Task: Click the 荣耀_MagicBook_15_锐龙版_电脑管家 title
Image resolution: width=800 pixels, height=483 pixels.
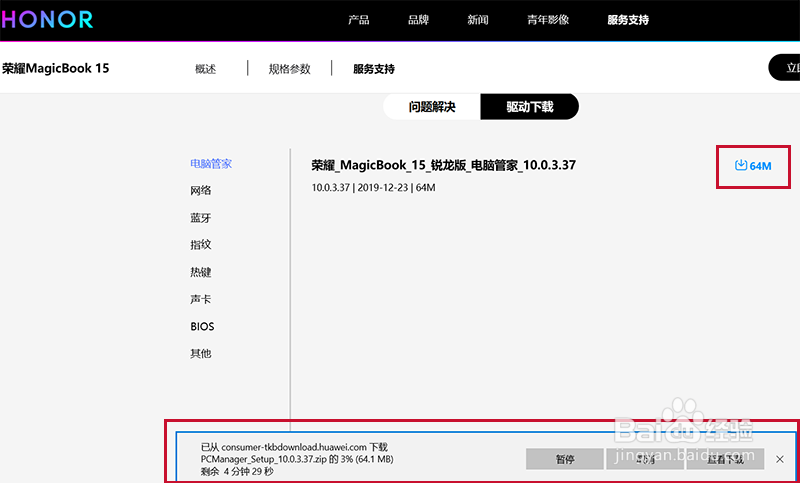Action: pyautogui.click(x=443, y=165)
